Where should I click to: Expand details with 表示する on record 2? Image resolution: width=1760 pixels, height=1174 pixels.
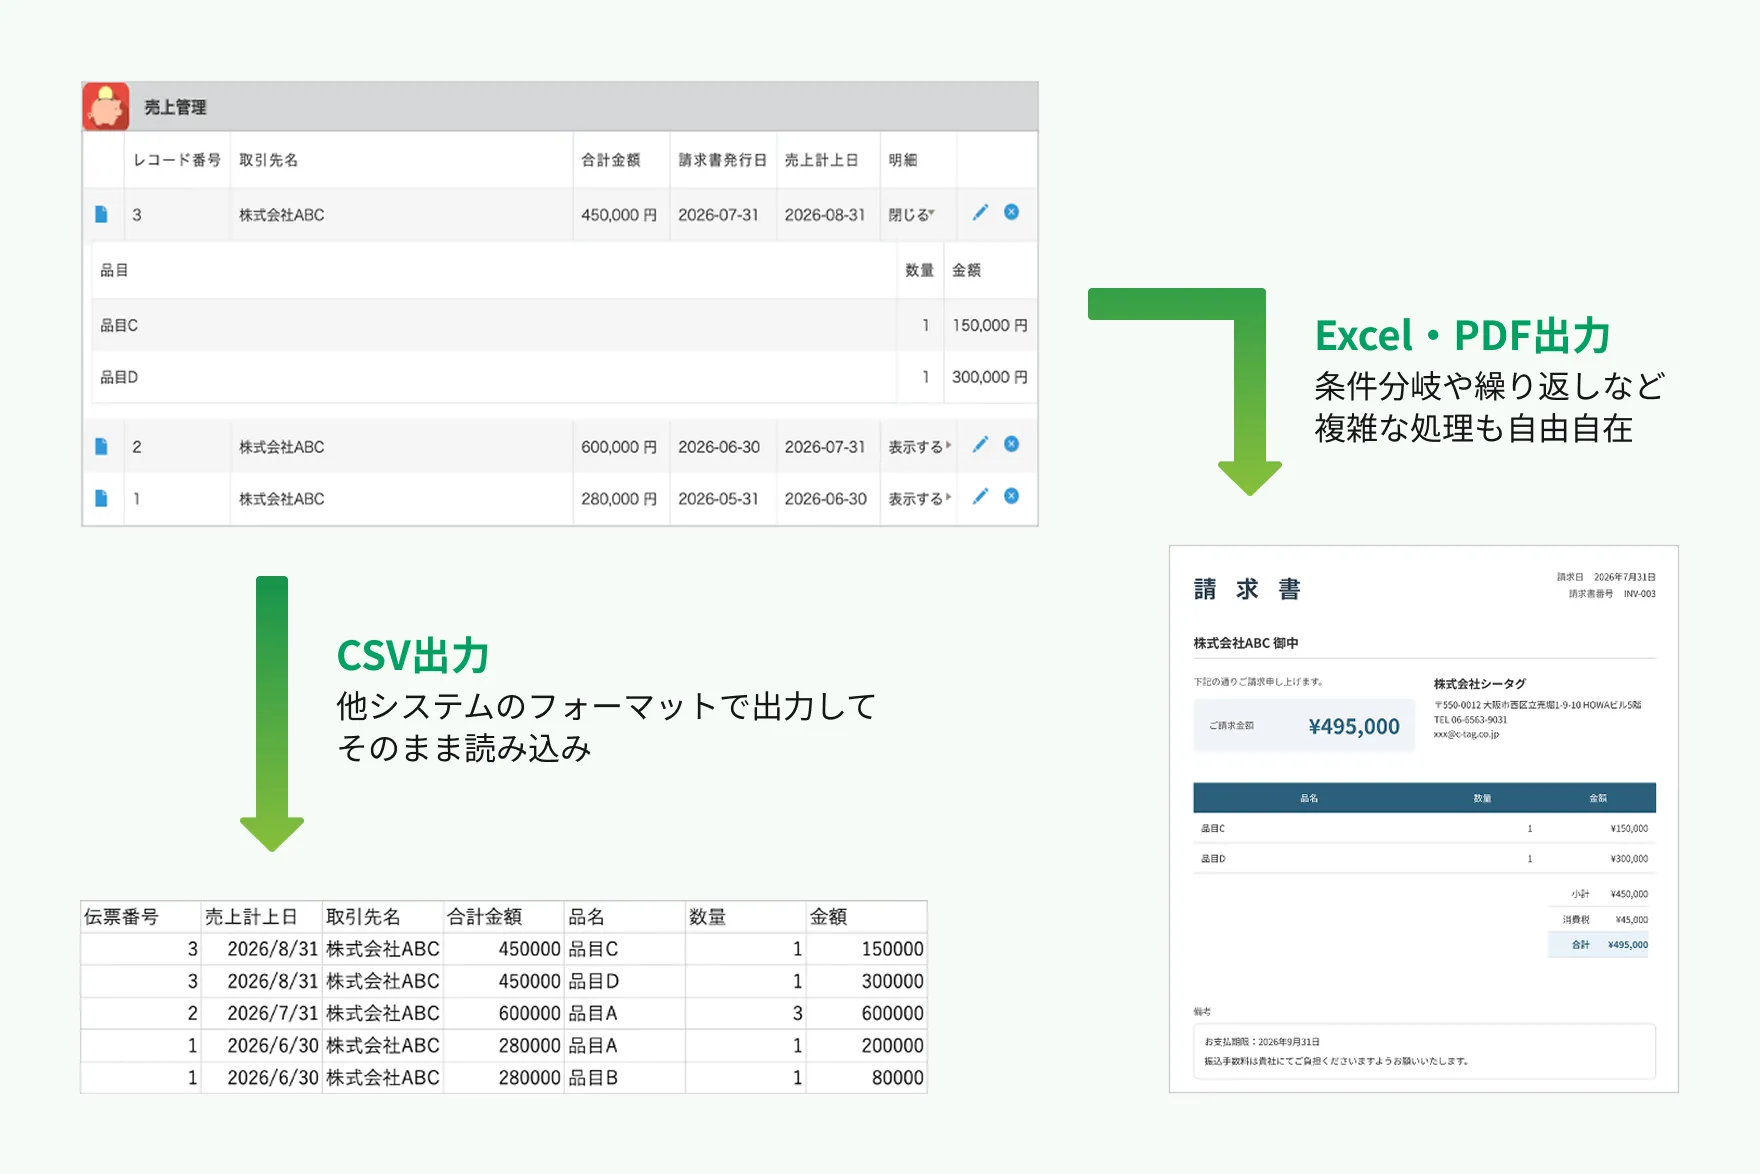pyautogui.click(x=920, y=447)
